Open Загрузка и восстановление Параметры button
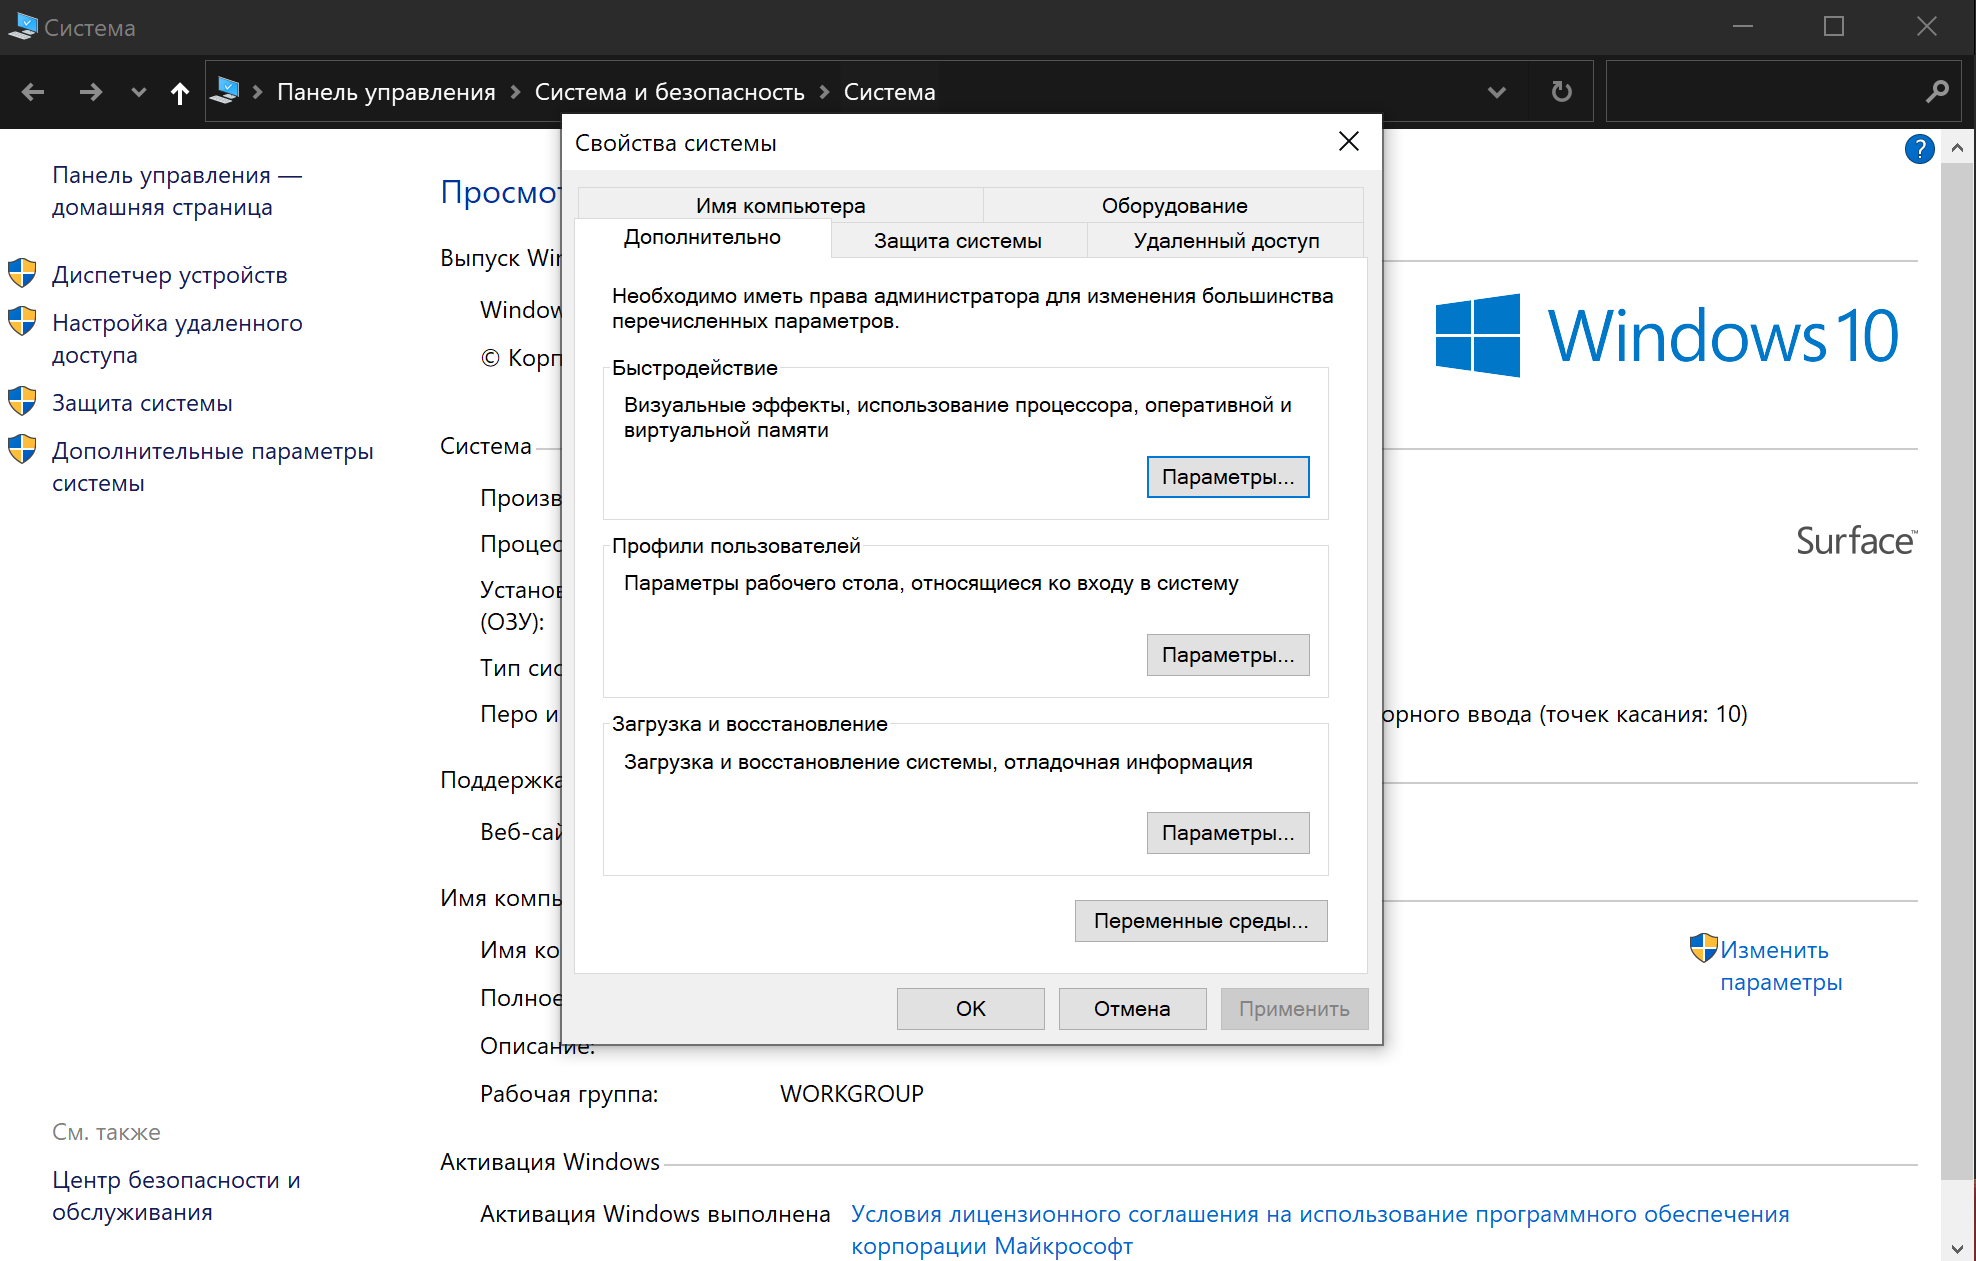 point(1228,833)
